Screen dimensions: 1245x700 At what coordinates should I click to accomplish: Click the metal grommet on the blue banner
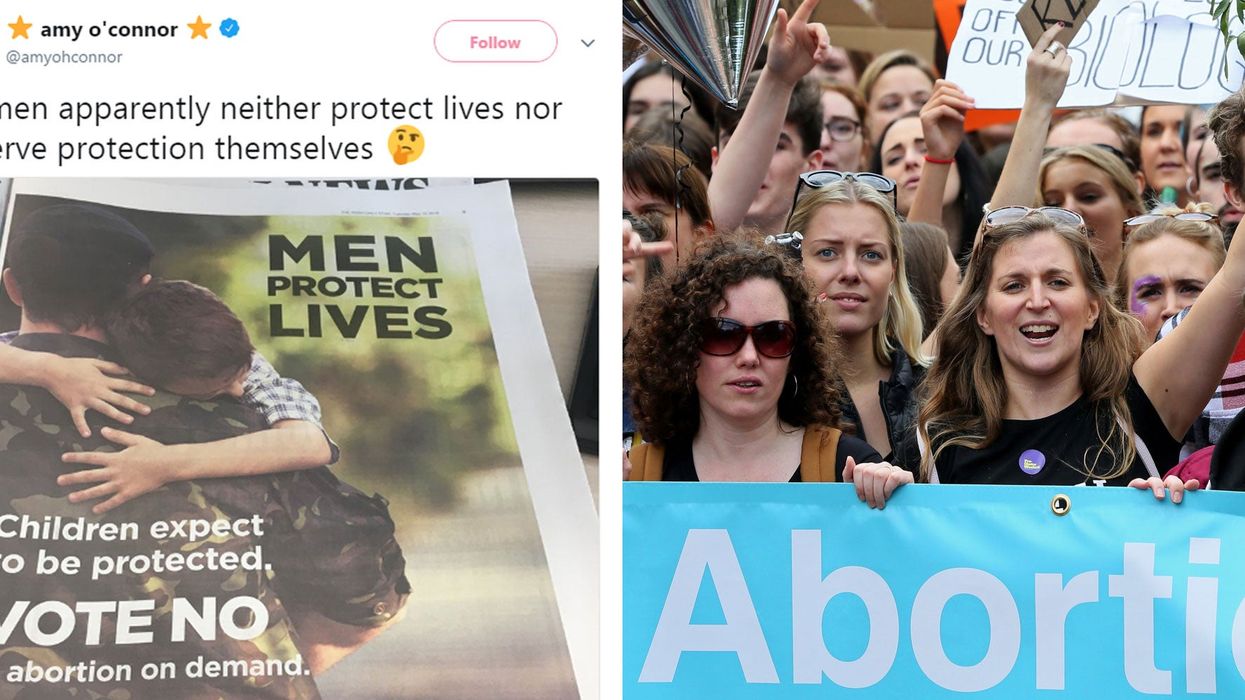click(x=1060, y=505)
